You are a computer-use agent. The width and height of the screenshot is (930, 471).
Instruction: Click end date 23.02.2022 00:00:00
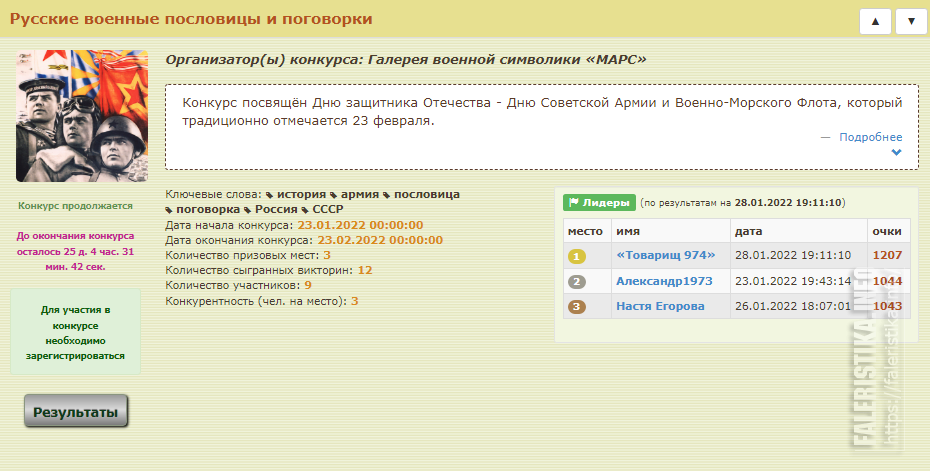point(380,240)
